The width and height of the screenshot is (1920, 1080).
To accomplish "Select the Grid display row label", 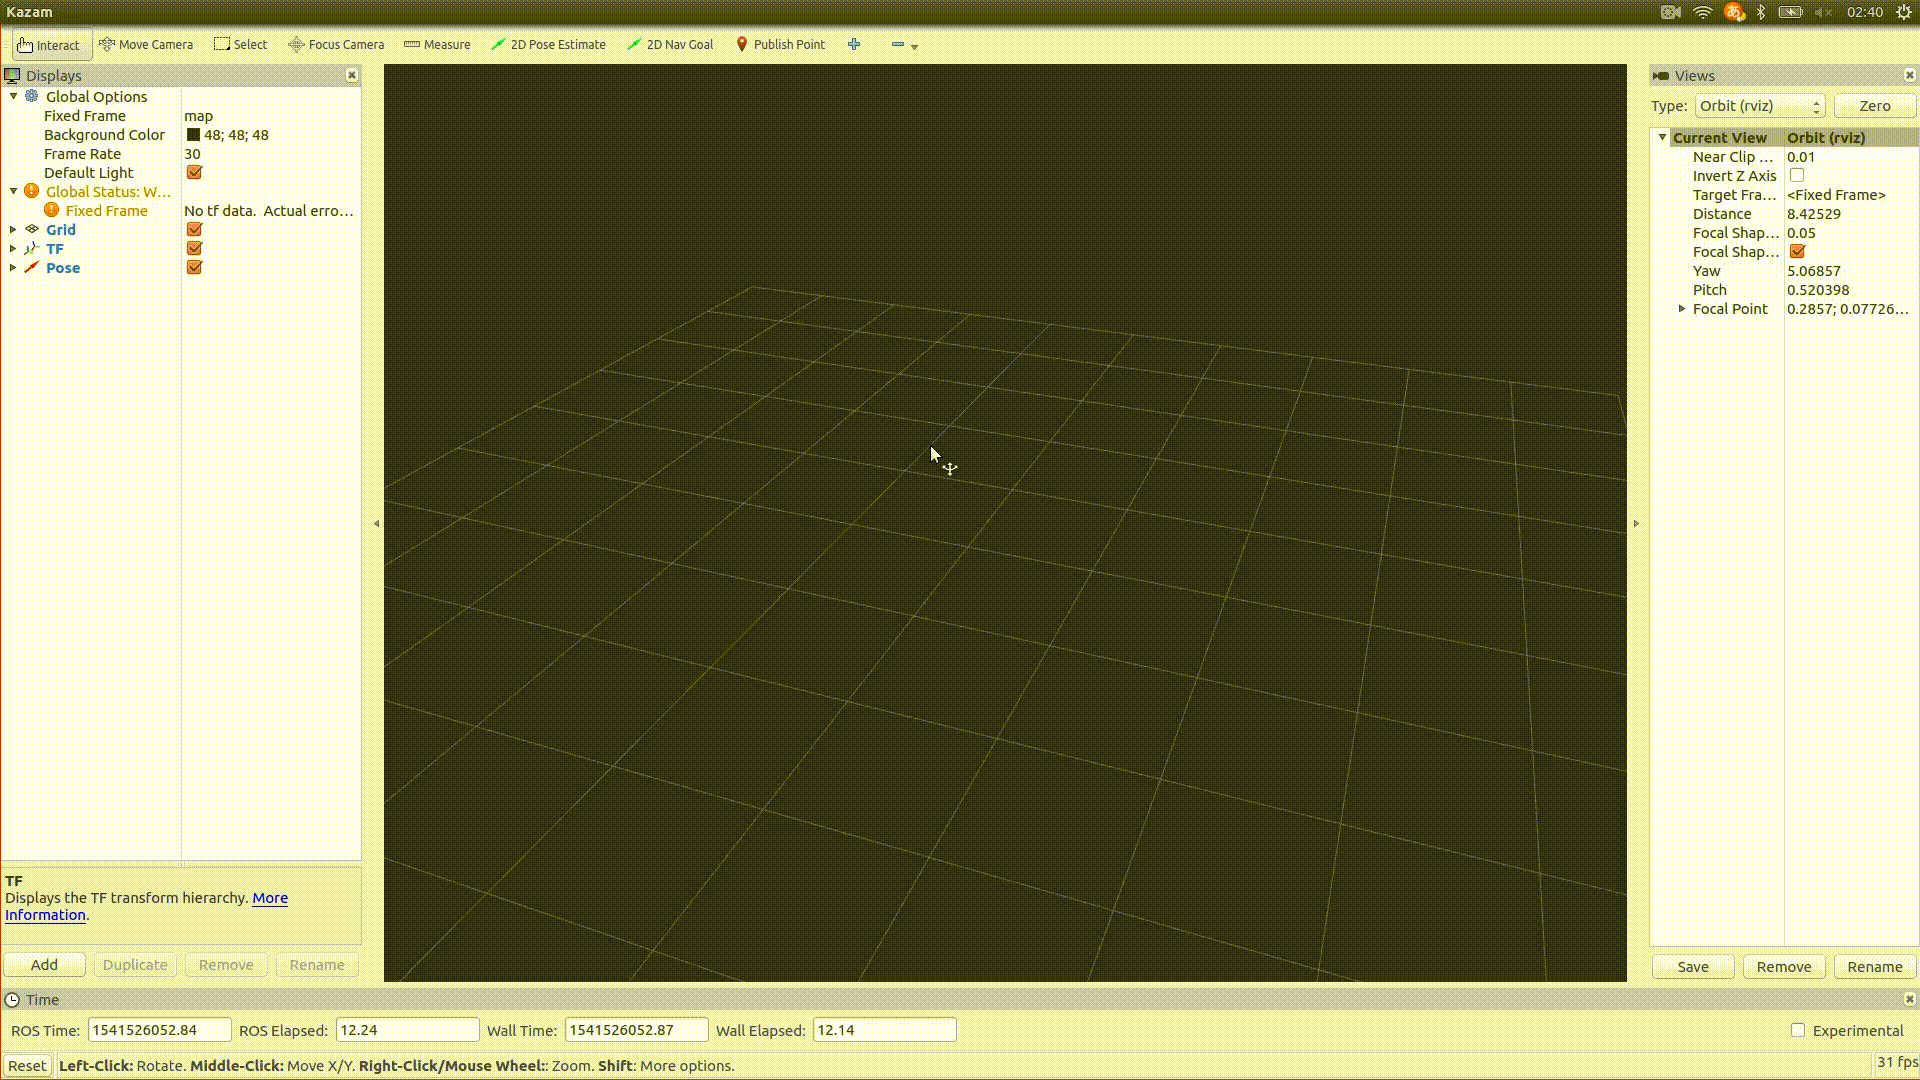I will point(61,230).
